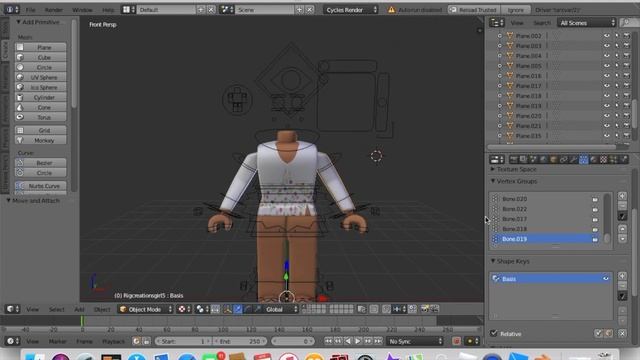Viewport: 640px width, 360px height.
Task: Add a Torus mesh primitive
Action: pos(41,117)
